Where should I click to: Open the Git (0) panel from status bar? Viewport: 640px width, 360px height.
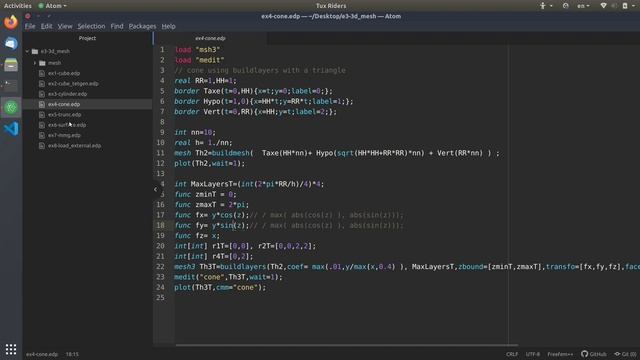(x=625, y=354)
